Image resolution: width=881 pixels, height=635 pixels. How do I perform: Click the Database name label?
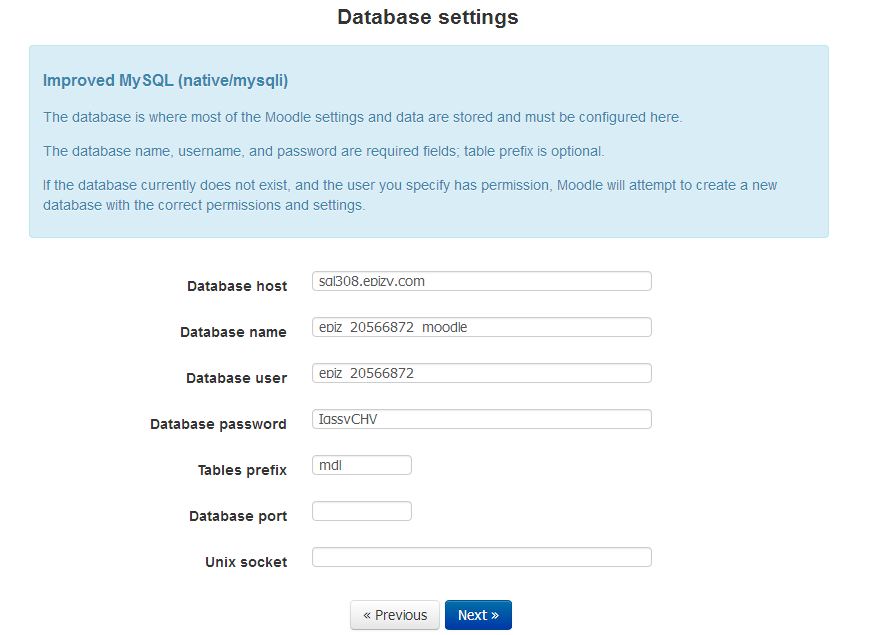click(233, 332)
